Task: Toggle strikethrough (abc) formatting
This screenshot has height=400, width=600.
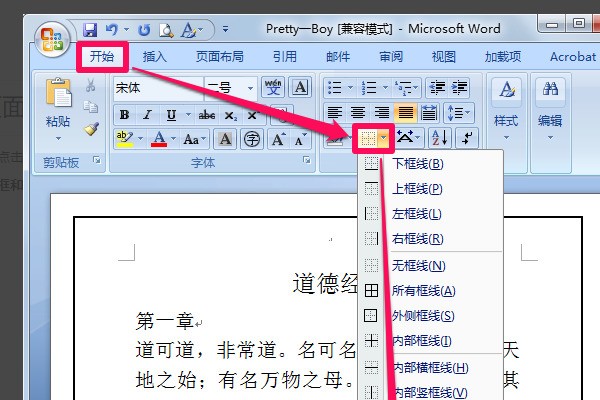Action: click(207, 115)
